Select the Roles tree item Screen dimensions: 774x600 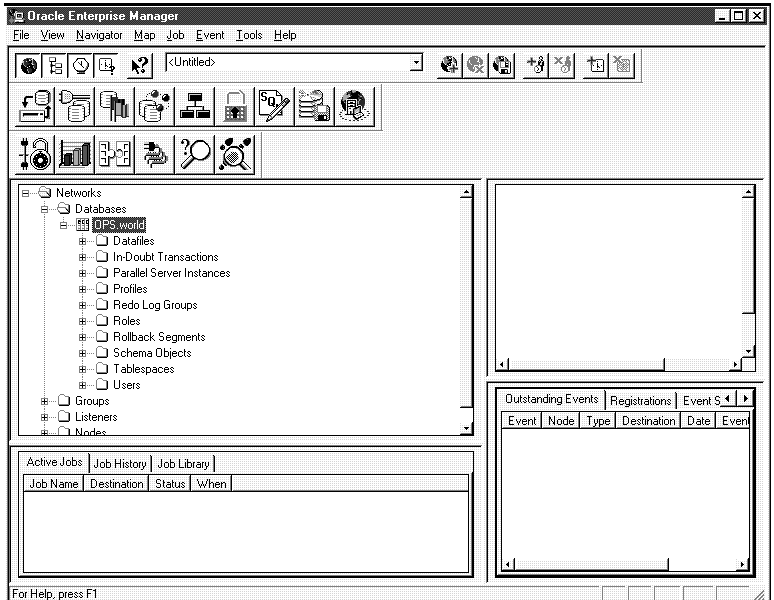coord(127,321)
